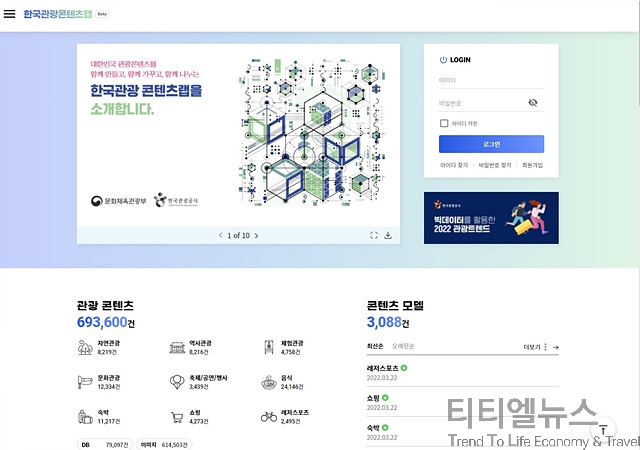
Task: Click the 문화관광 12,334건 label
Action: tap(109, 382)
